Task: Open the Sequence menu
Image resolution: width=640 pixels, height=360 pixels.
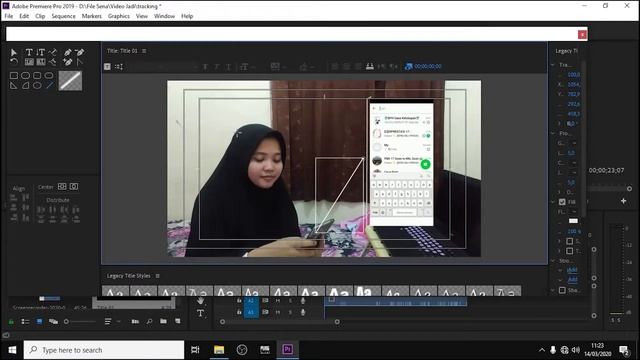Action: tap(63, 16)
